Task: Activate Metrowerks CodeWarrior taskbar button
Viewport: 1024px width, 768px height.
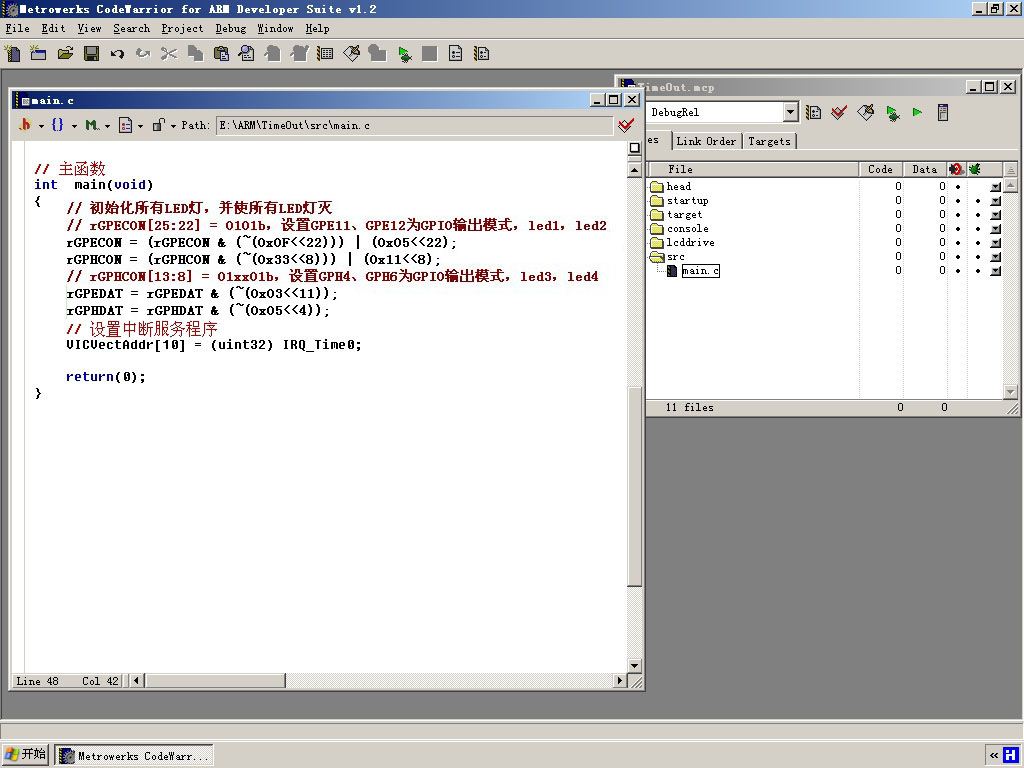Action: pos(134,756)
